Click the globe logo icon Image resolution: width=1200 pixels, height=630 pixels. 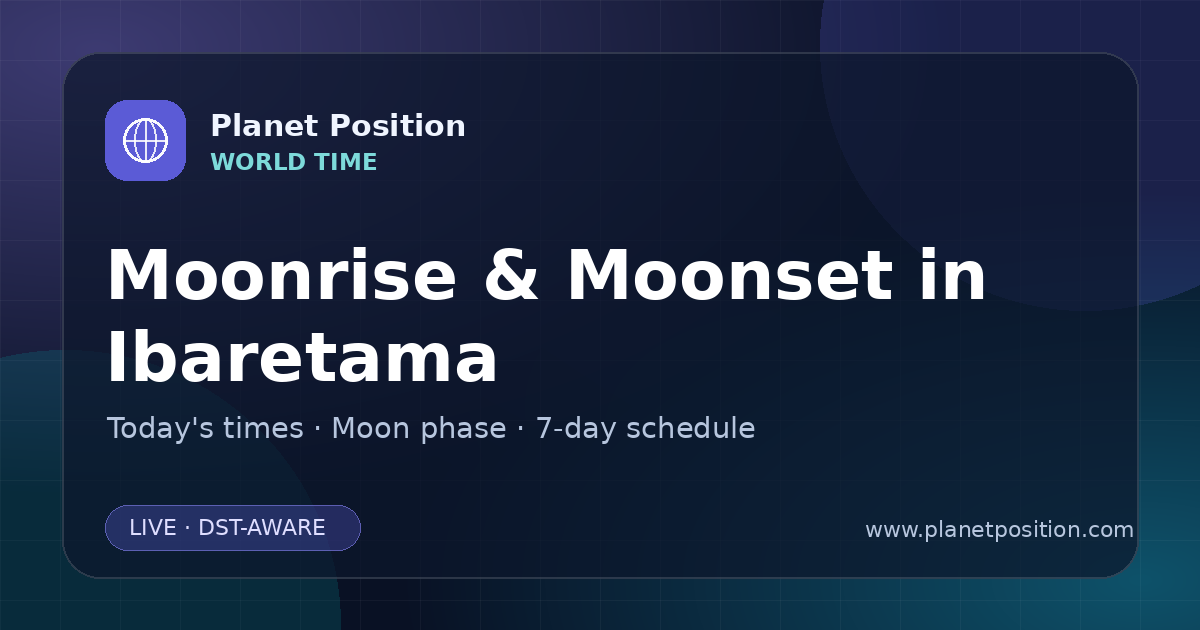point(145,140)
